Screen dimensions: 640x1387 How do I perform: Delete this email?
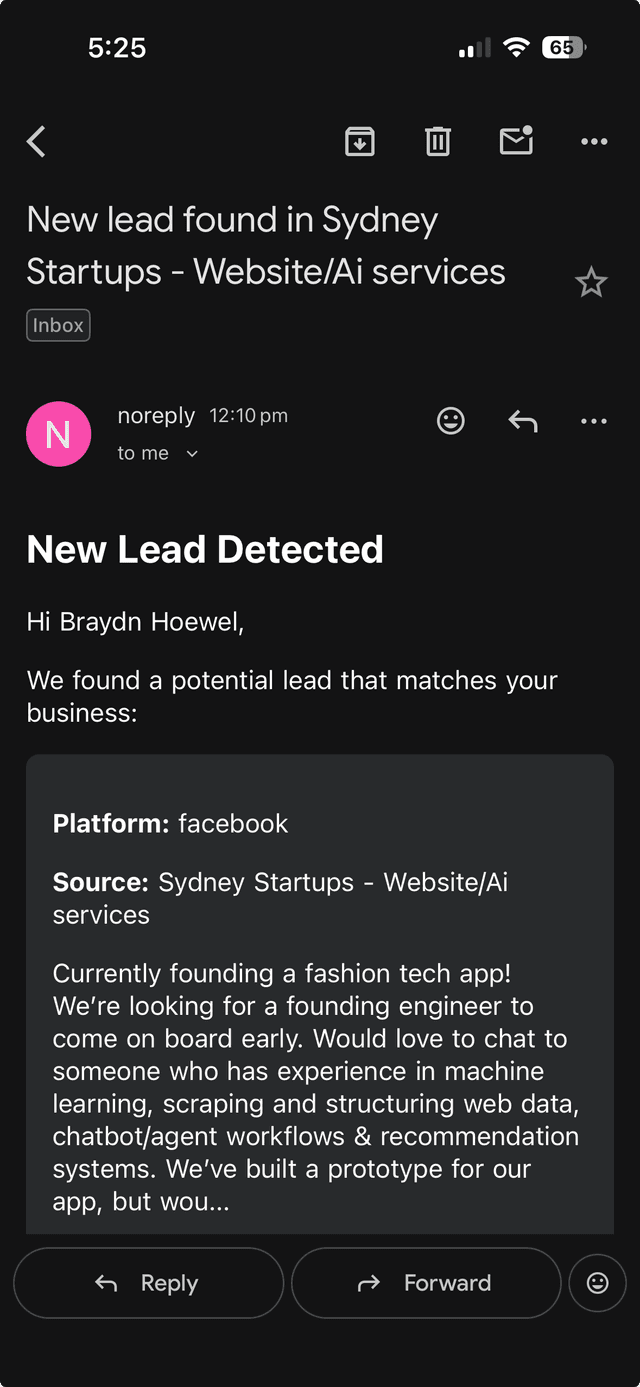point(437,141)
